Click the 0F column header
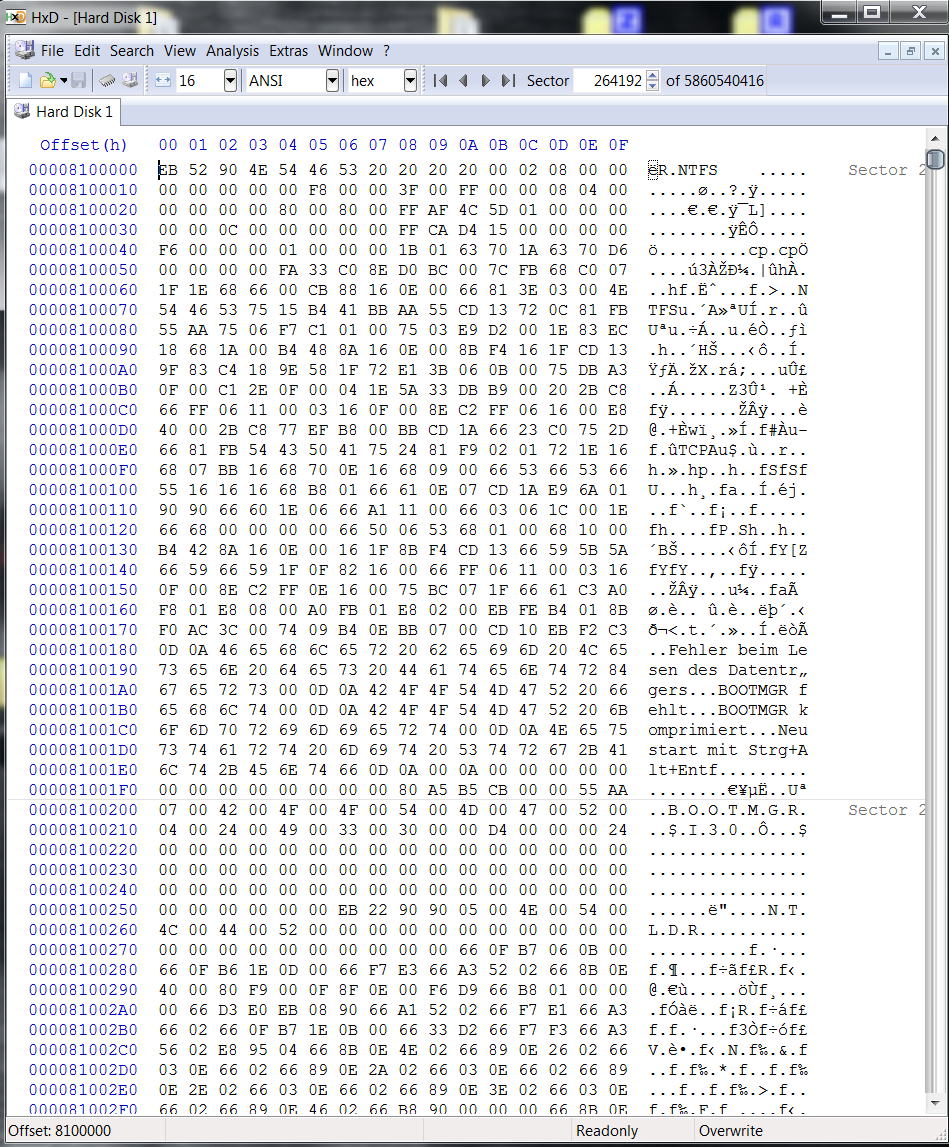The height and width of the screenshot is (1147, 949). coord(618,145)
